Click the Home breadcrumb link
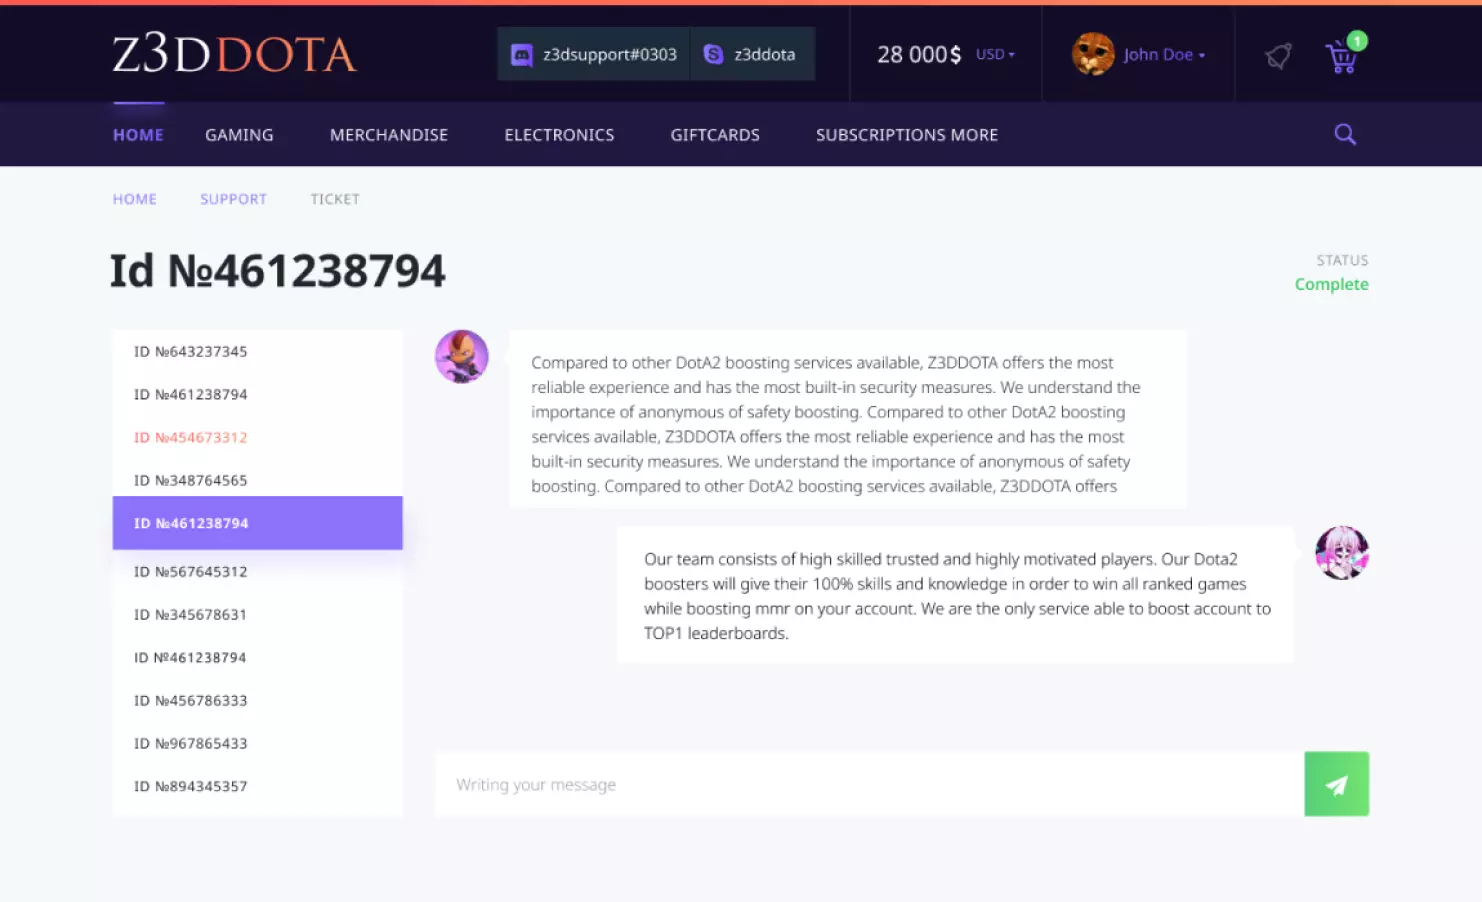1482x902 pixels. 135,199
